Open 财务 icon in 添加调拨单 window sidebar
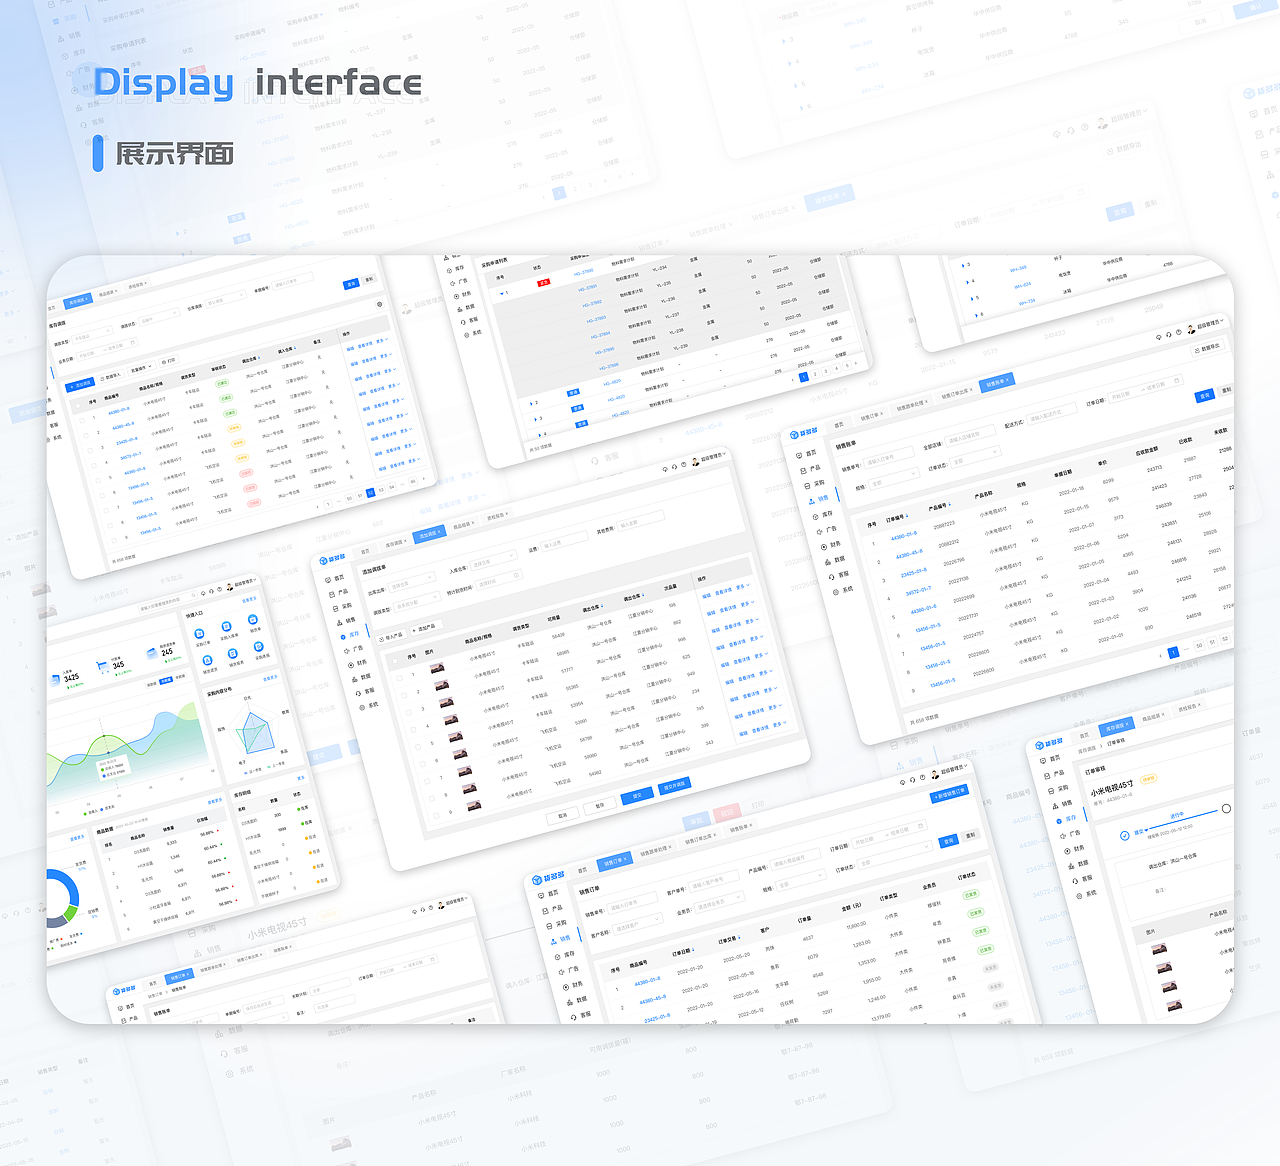This screenshot has height=1166, width=1280. click(351, 665)
